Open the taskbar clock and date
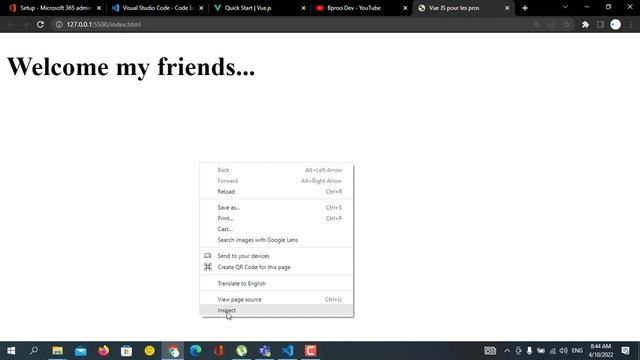 (601, 351)
